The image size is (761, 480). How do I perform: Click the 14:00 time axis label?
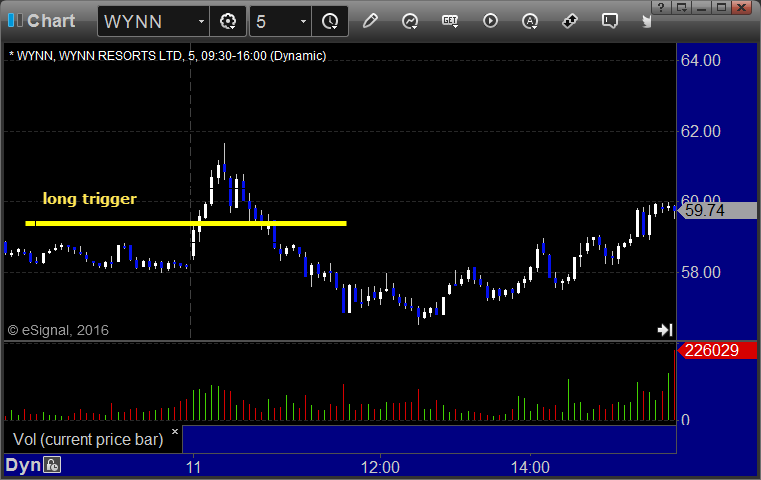[x=530, y=467]
